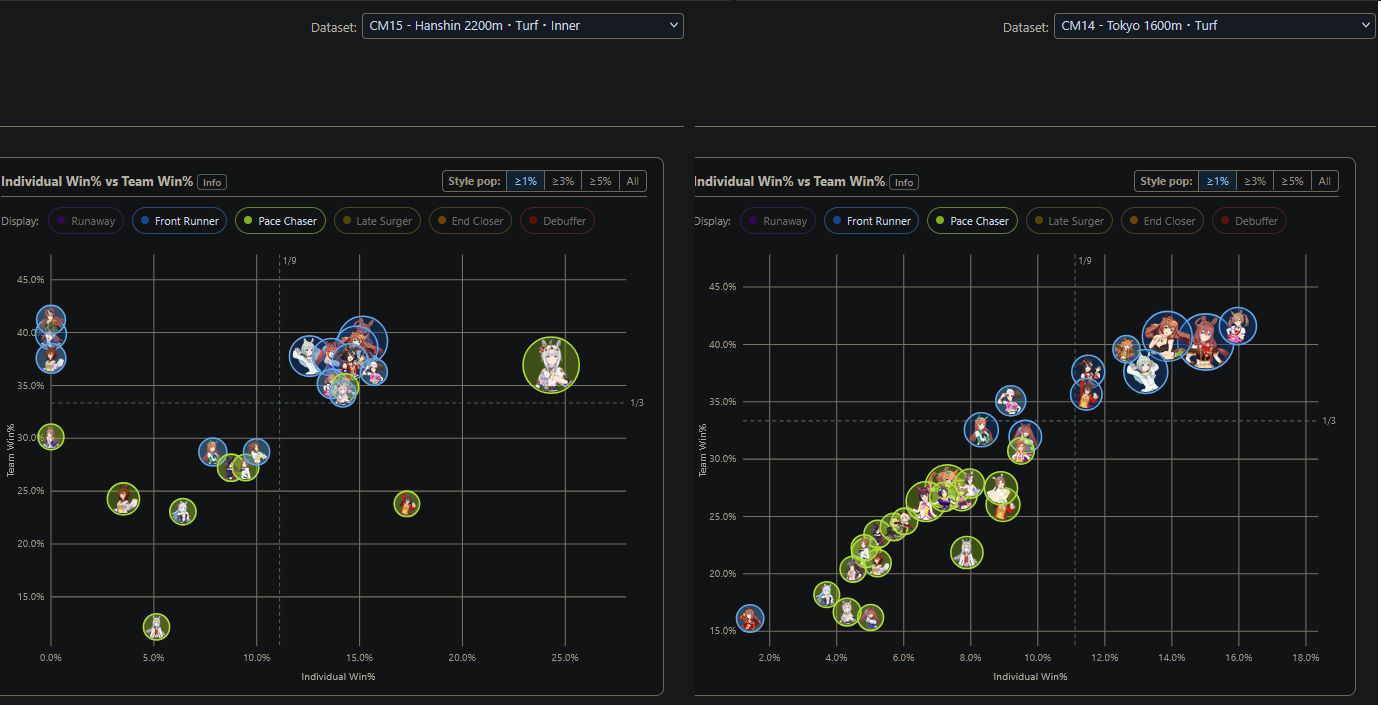Click blue bubble at 11.5% individual, 35.7% team in CM14
1381x705 pixels.
(x=1087, y=394)
